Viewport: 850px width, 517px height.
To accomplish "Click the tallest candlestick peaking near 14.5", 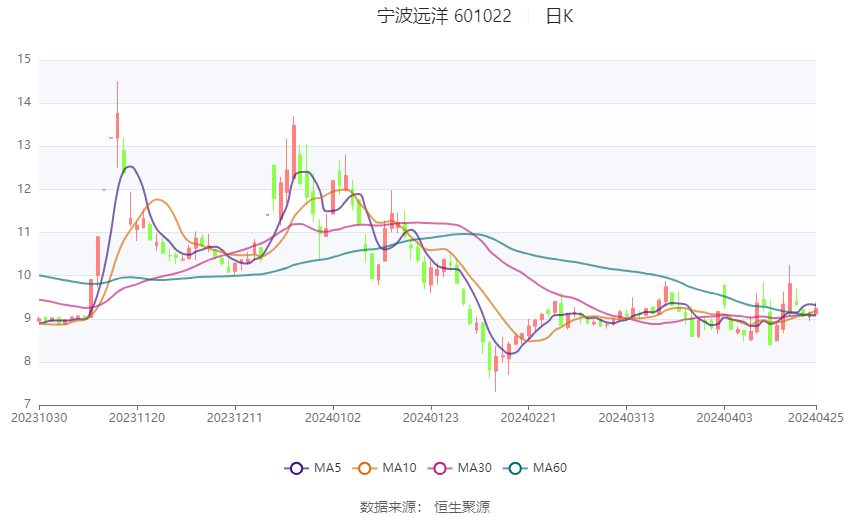I will (117, 125).
